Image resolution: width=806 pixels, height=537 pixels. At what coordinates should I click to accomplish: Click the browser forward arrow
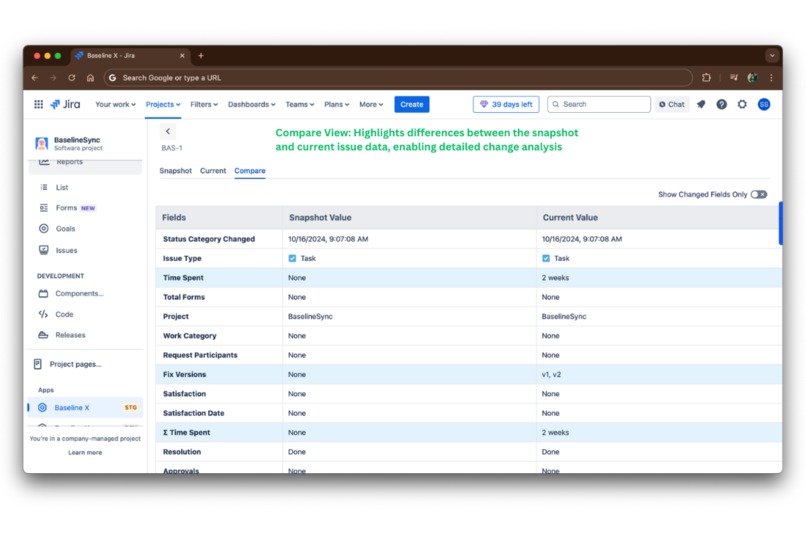tap(53, 78)
